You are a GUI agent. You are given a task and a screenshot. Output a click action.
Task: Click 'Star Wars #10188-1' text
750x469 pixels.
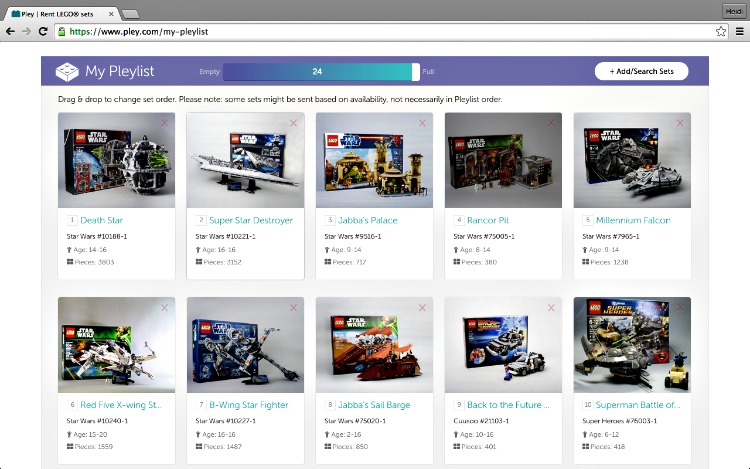[97, 236]
